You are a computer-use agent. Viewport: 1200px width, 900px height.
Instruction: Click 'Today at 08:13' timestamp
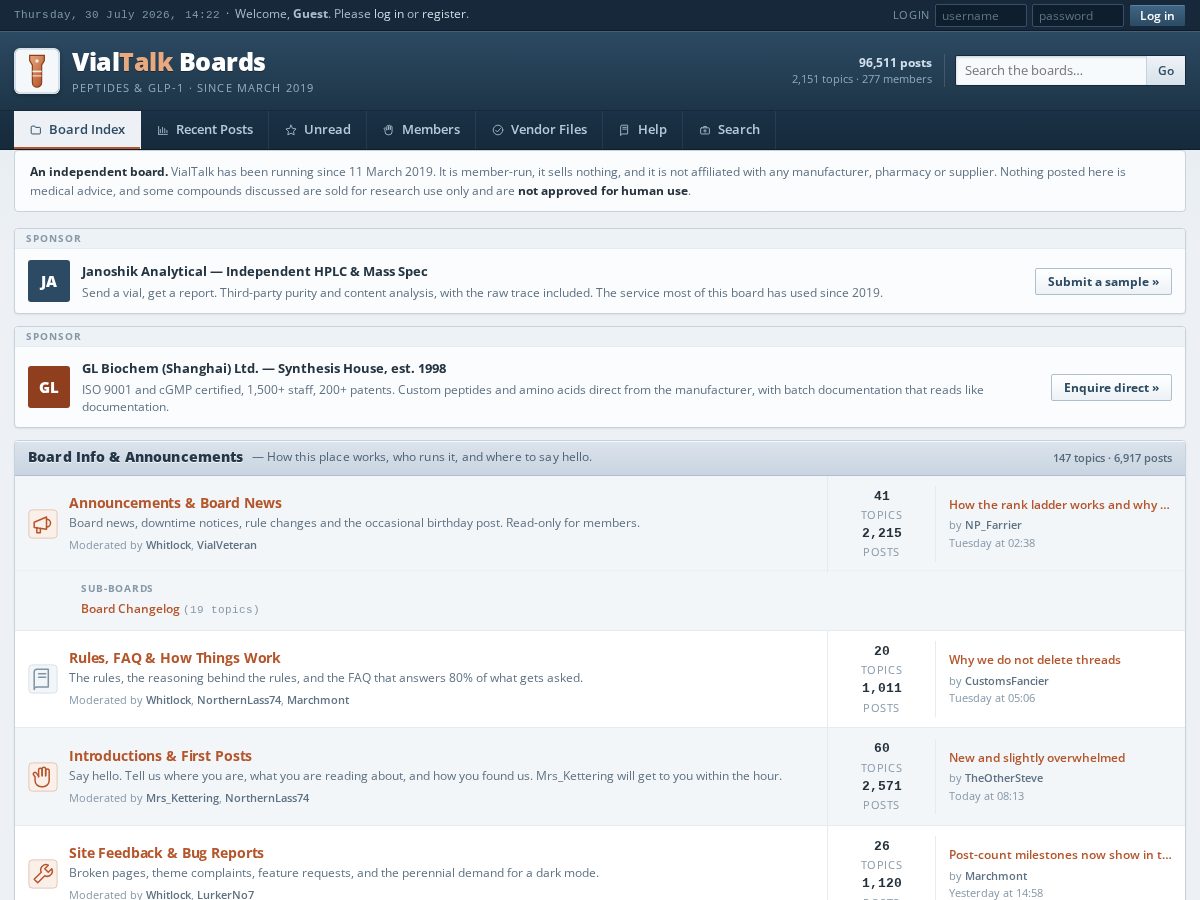coord(986,796)
